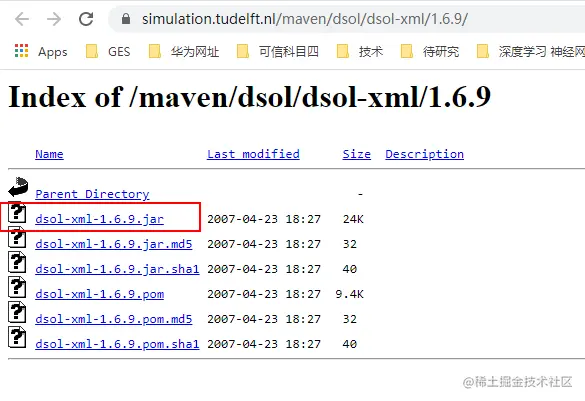Open the 华为网址 bookmark folder
585x401 pixels.
coord(184,51)
